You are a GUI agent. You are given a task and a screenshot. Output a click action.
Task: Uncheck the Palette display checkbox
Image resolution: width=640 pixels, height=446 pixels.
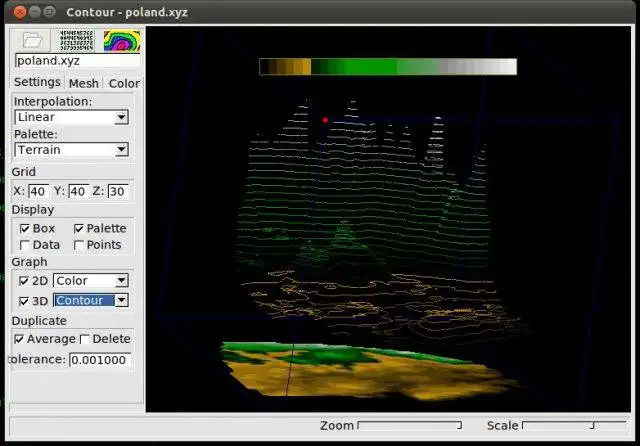(x=78, y=229)
